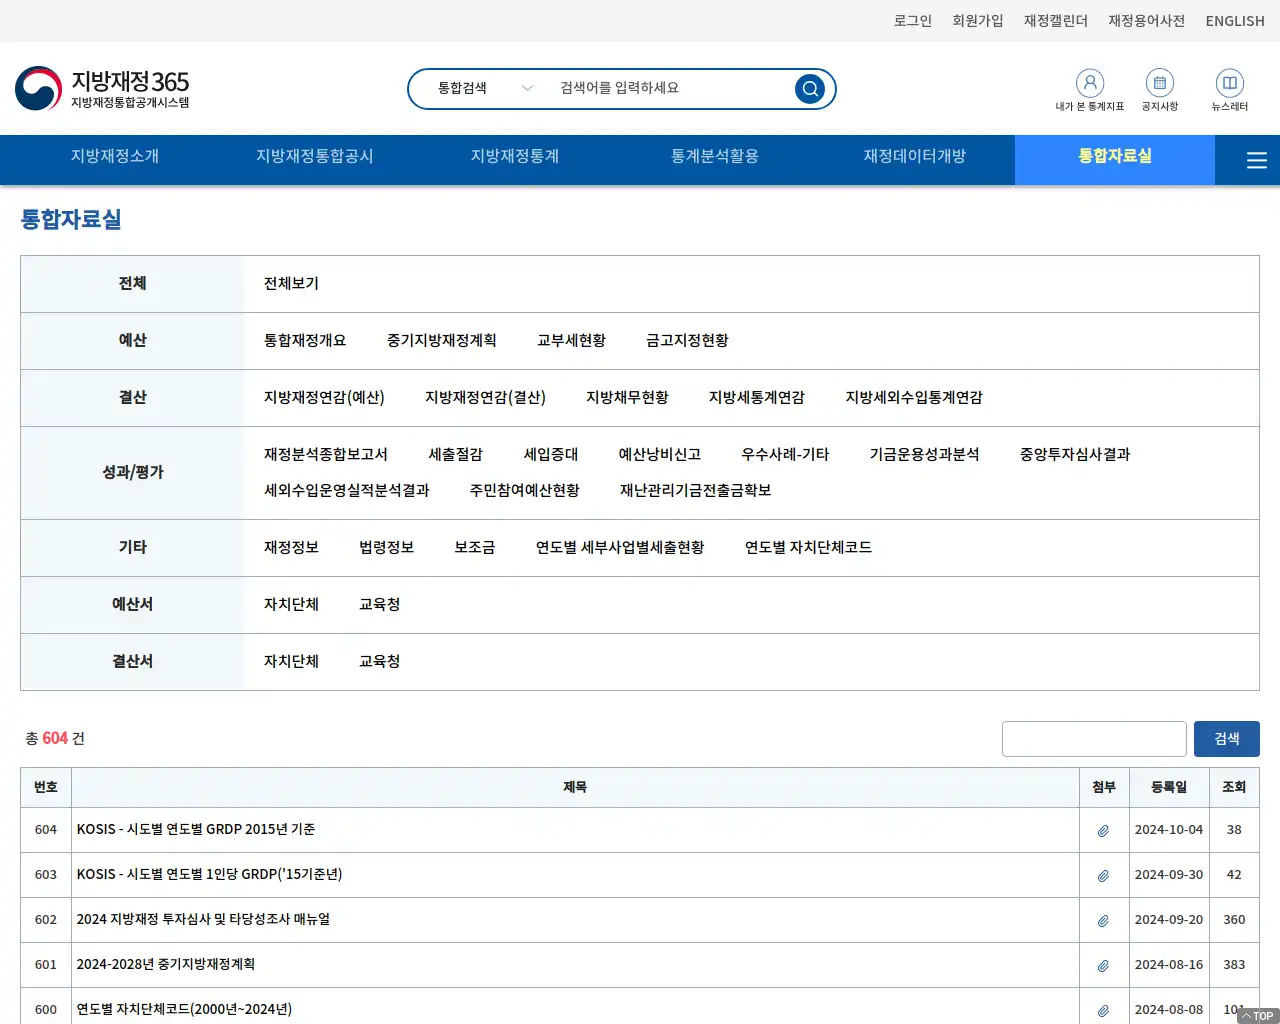Click the 로그인 link

point(913,21)
